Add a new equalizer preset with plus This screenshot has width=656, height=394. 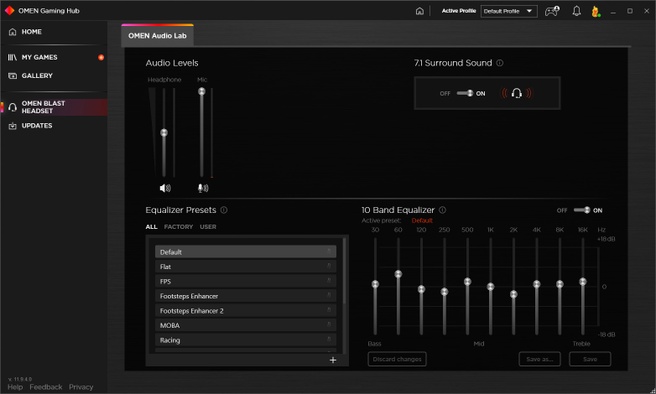(x=333, y=360)
